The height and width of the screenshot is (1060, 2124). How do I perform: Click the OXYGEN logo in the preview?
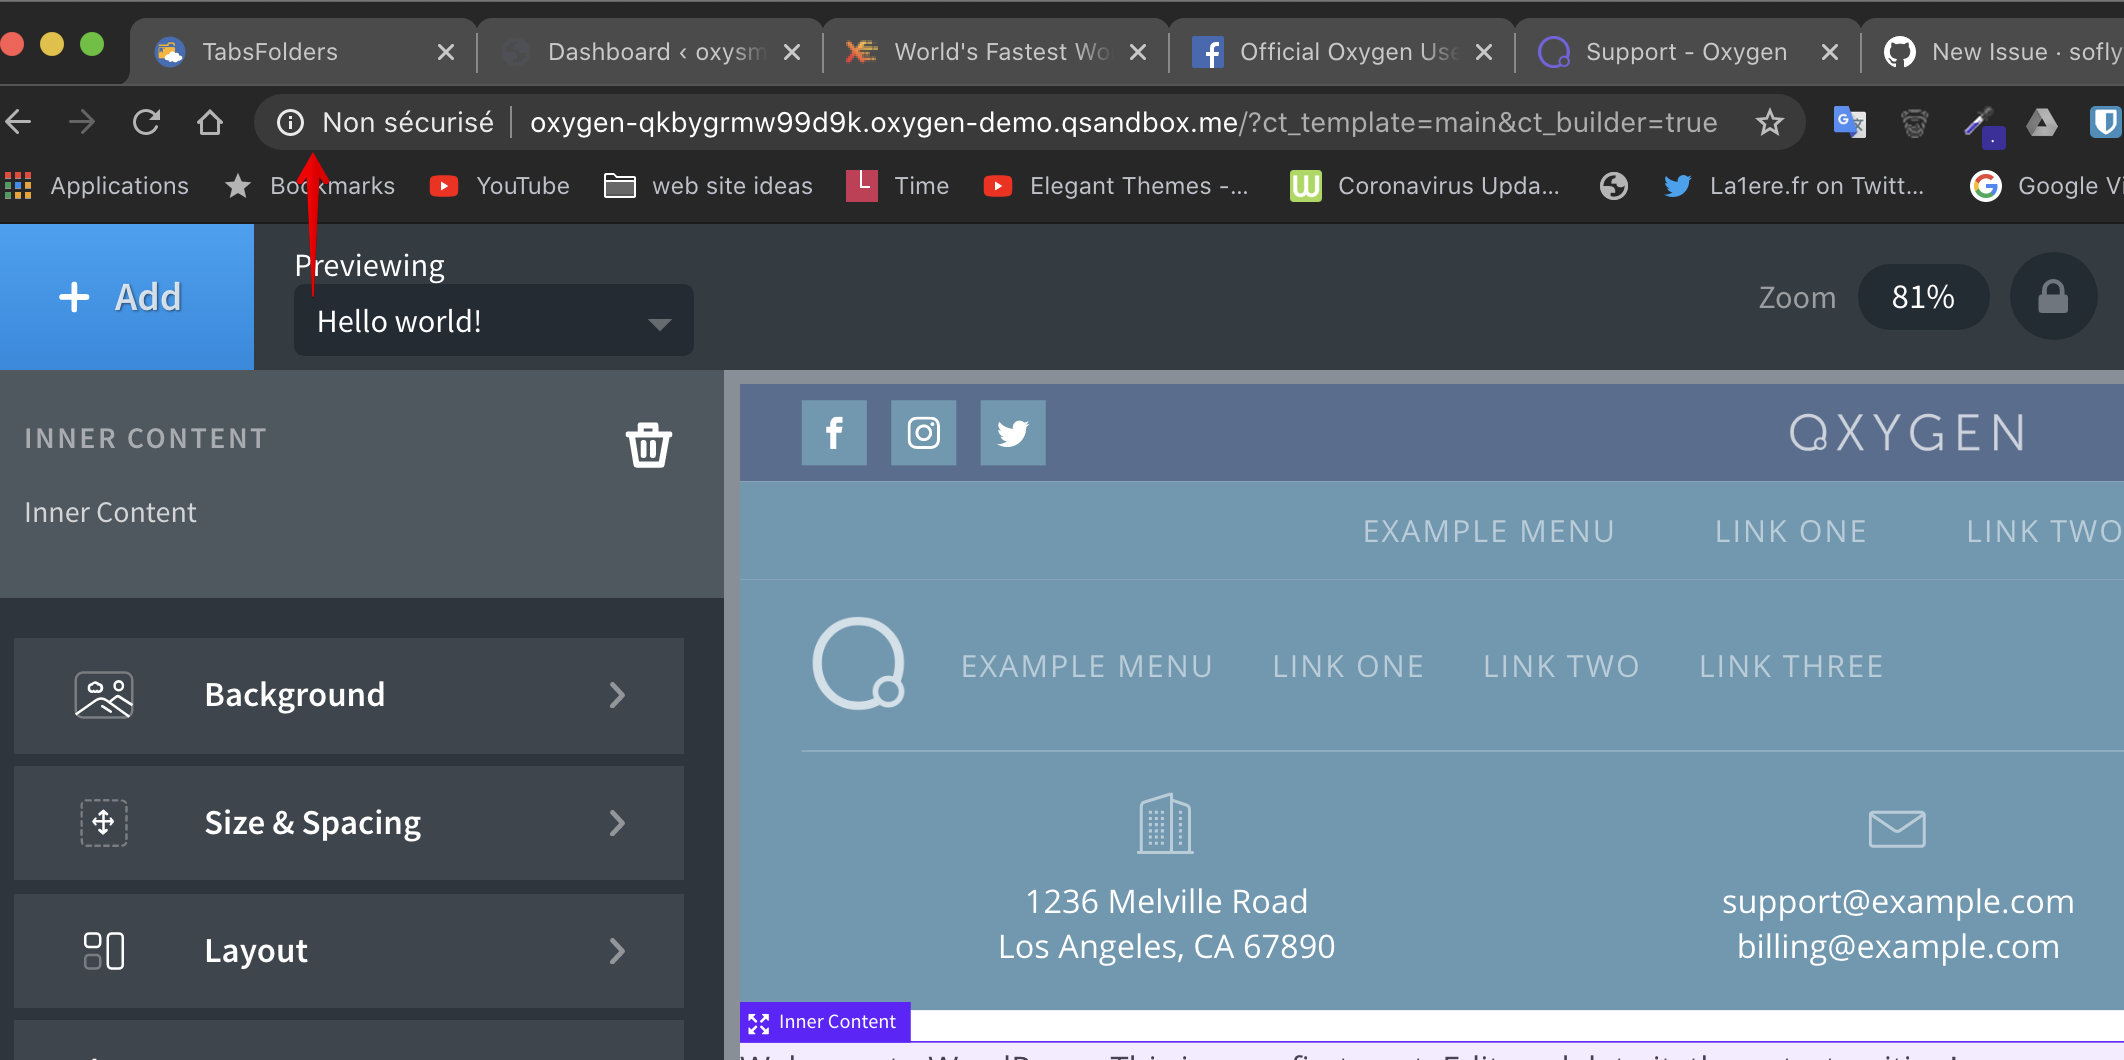[x=1906, y=432]
